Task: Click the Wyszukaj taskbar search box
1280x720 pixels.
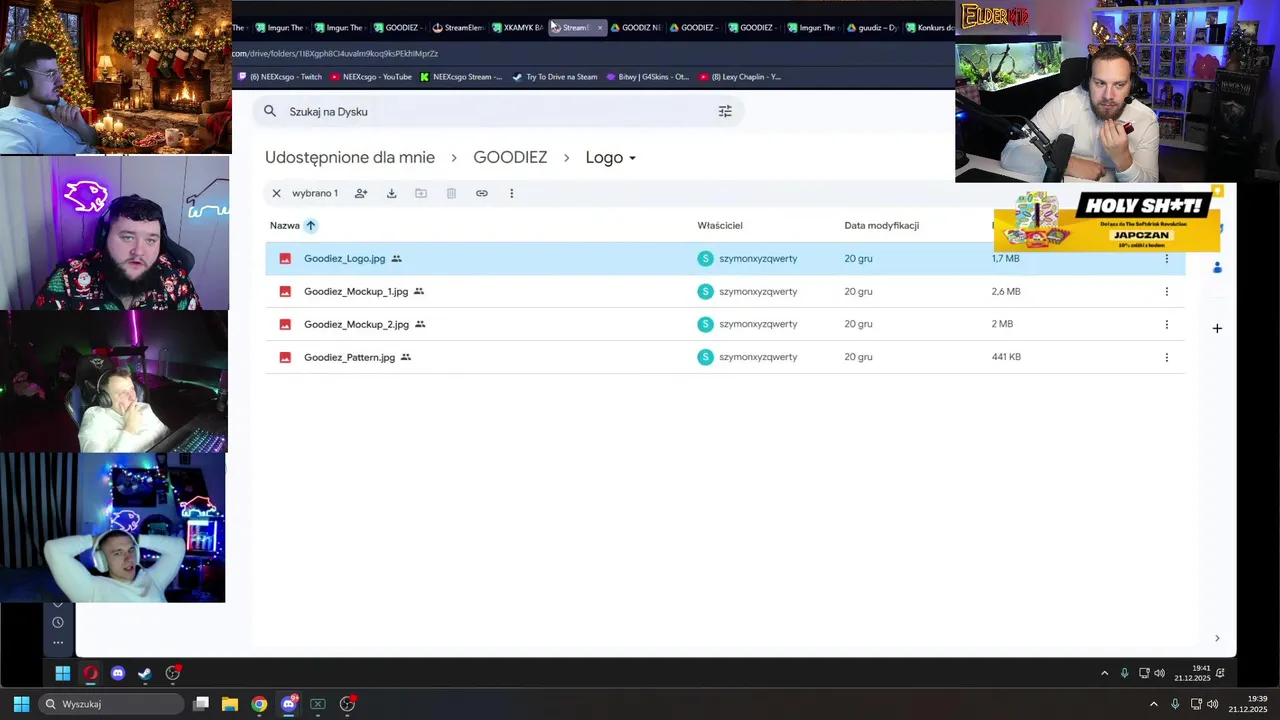Action: 112,704
